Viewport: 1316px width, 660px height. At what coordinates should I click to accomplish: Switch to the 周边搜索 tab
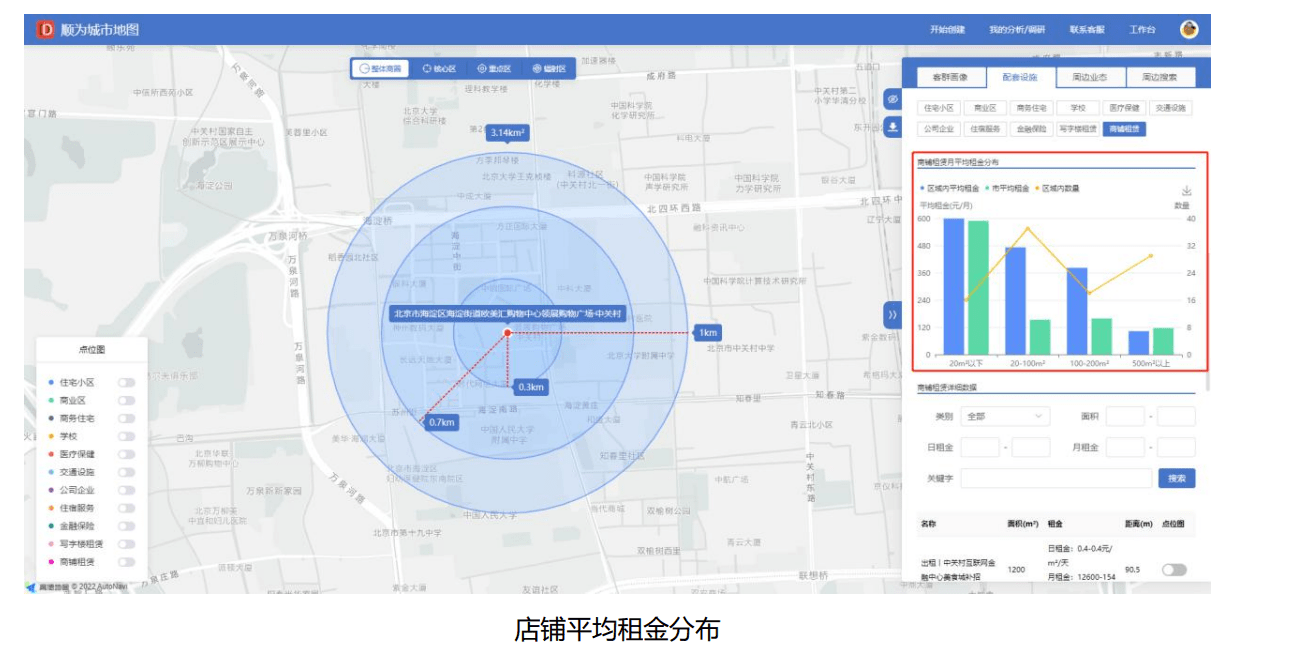[1160, 77]
